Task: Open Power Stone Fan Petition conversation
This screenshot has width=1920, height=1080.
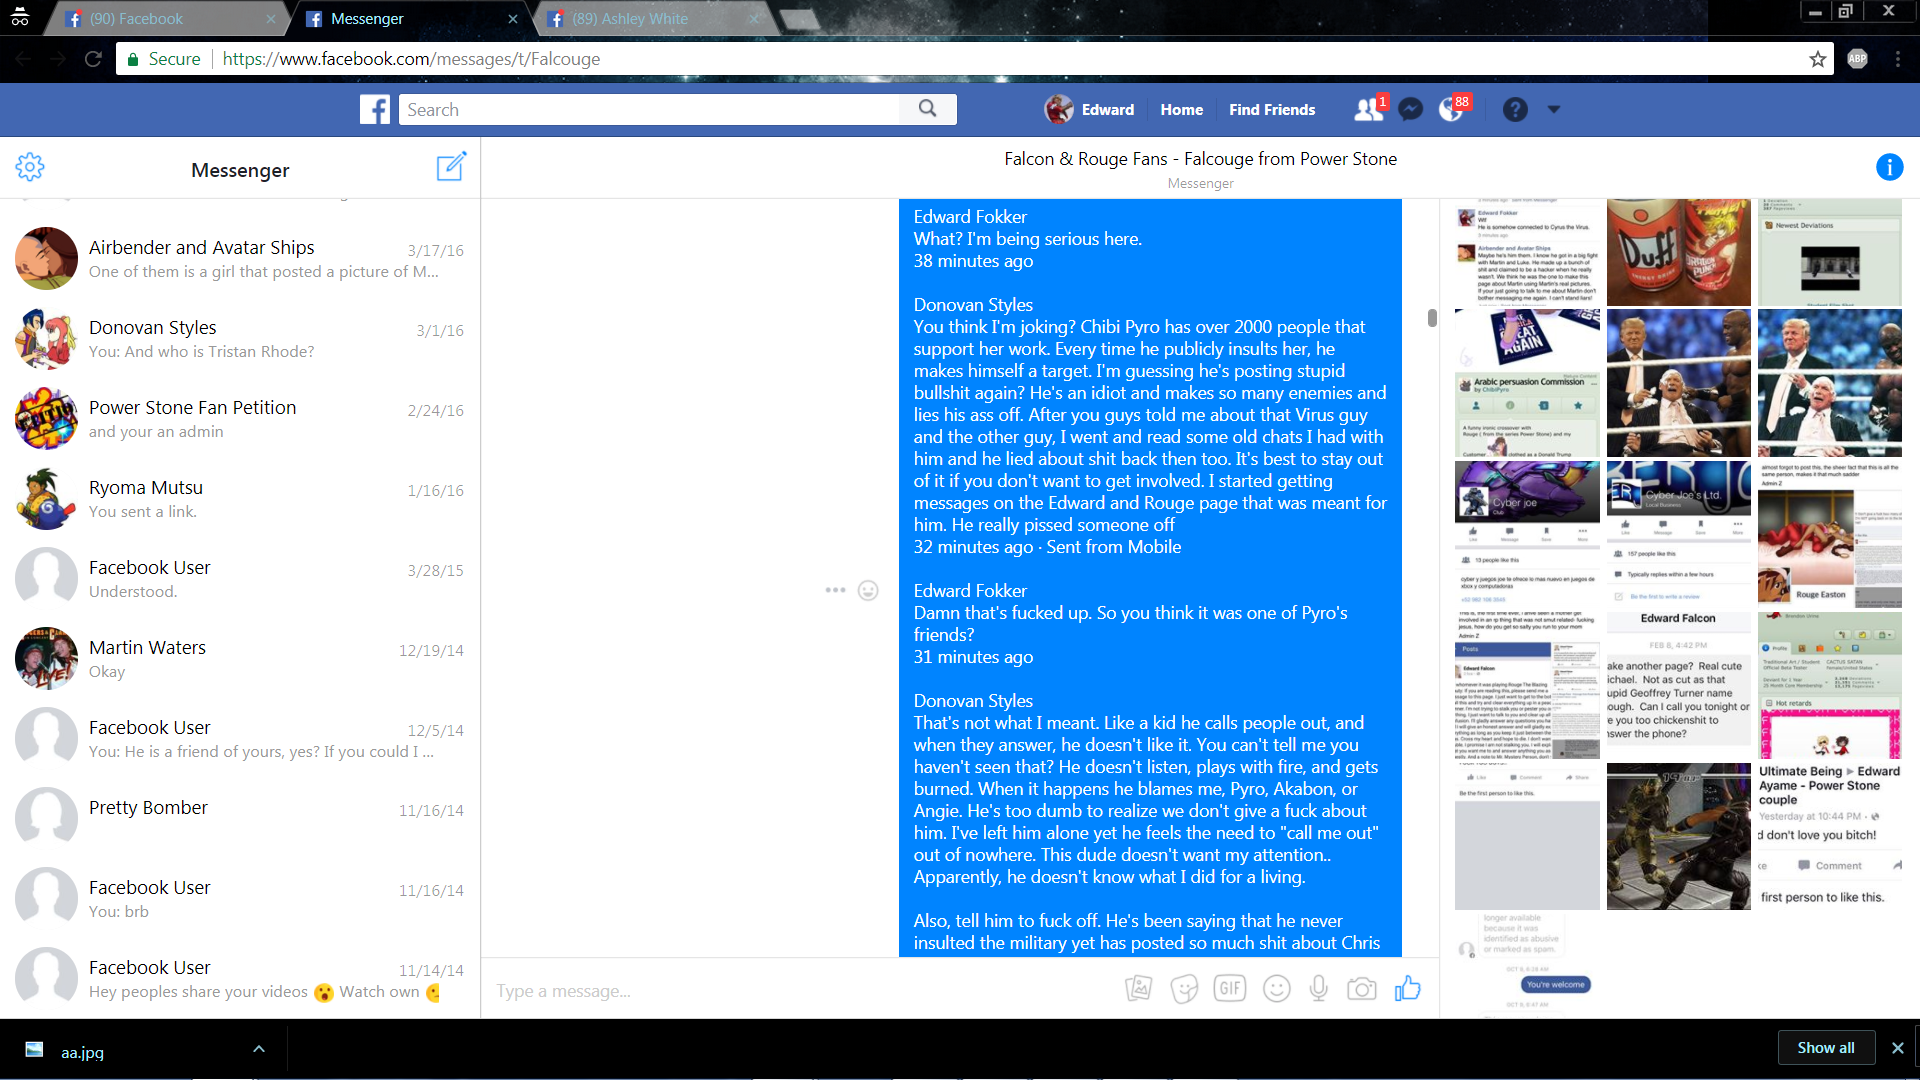Action: (x=240, y=418)
